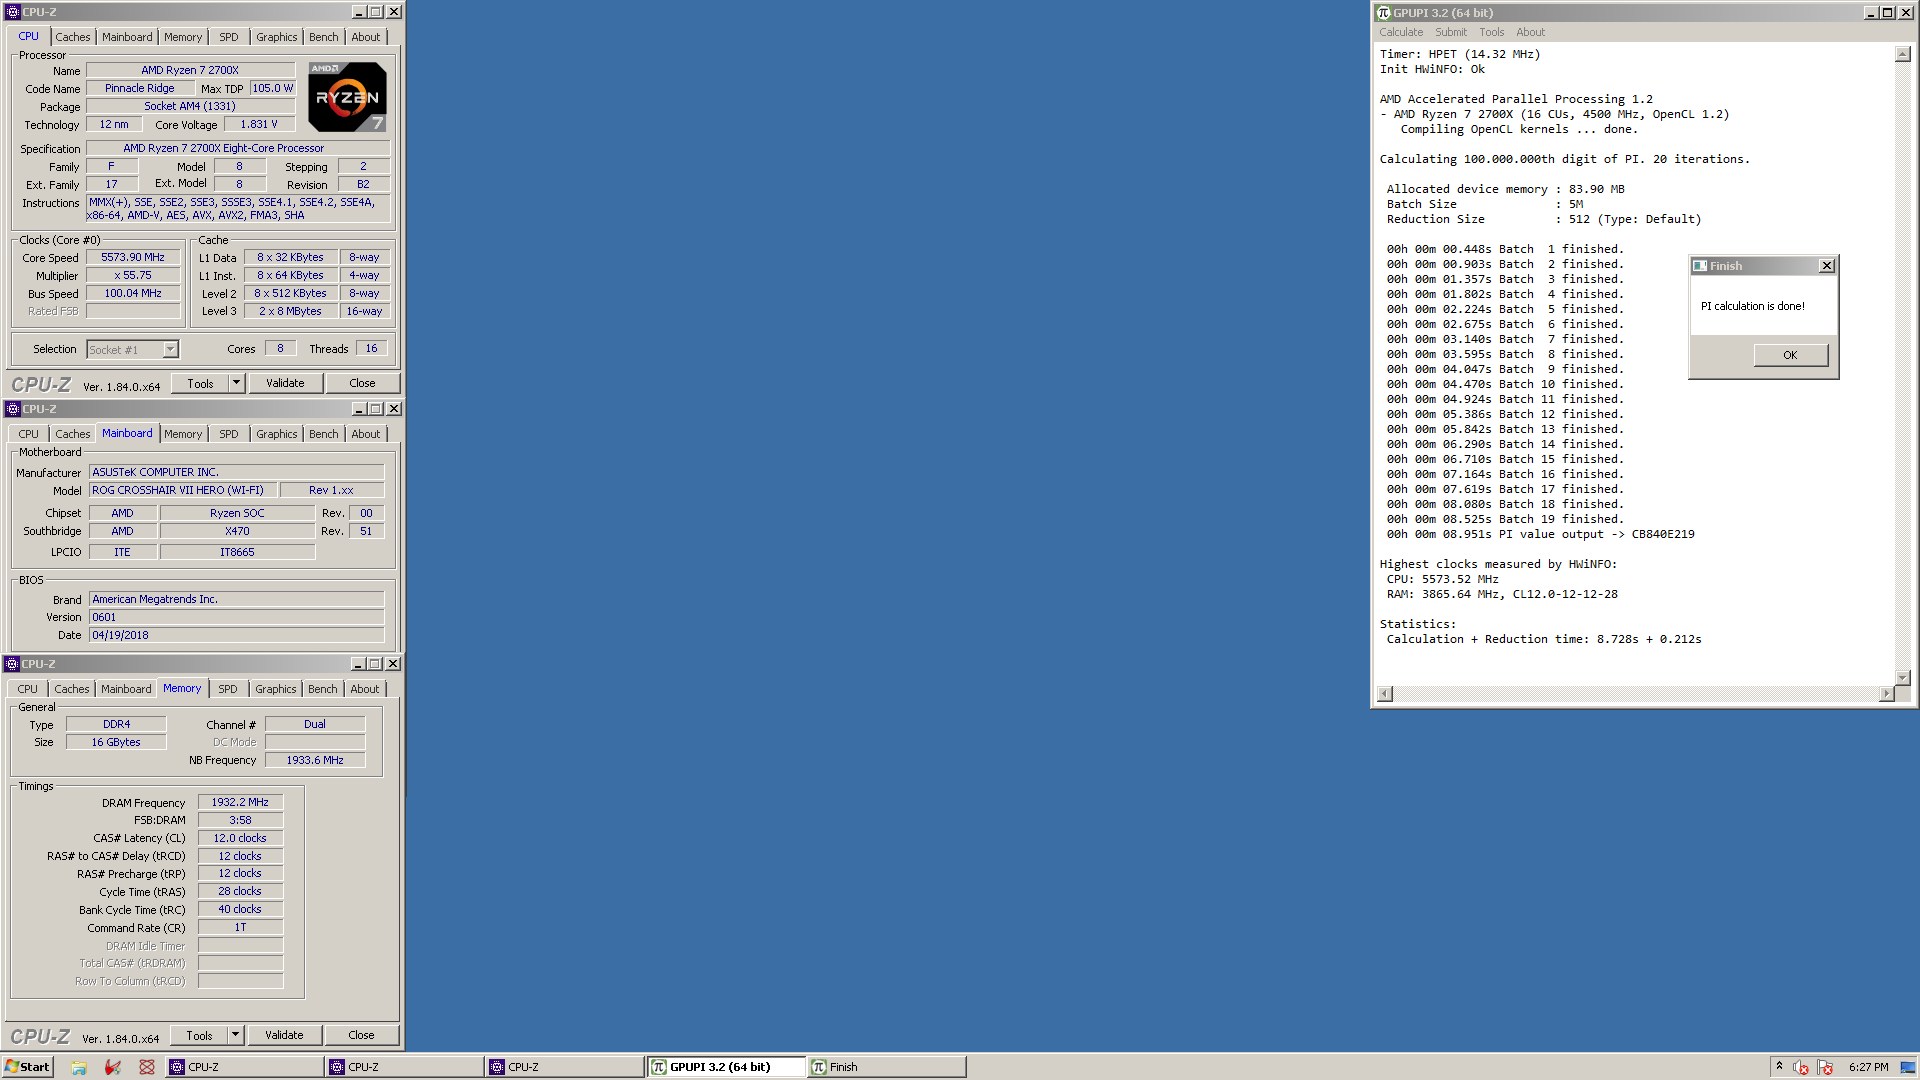Open the Start menu
The image size is (1920, 1080).
click(27, 1067)
